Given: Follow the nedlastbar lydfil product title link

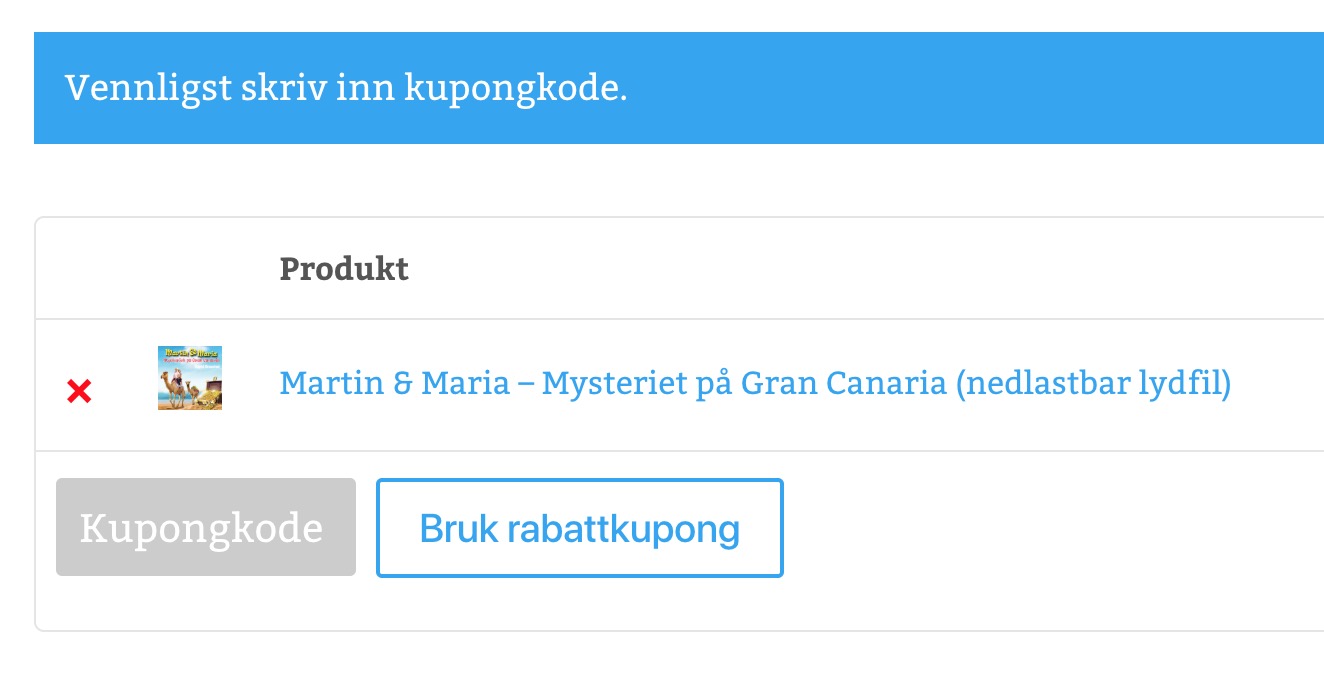Looking at the screenshot, I should click(x=755, y=384).
